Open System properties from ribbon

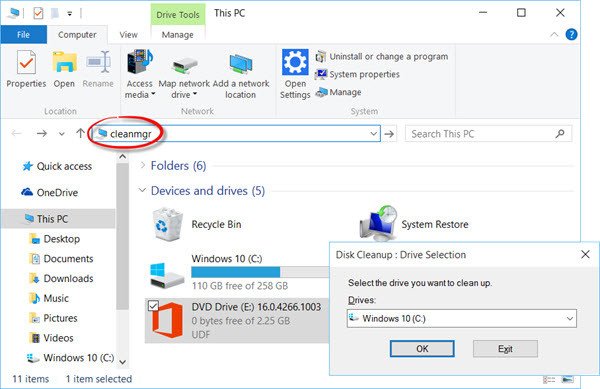click(x=357, y=74)
